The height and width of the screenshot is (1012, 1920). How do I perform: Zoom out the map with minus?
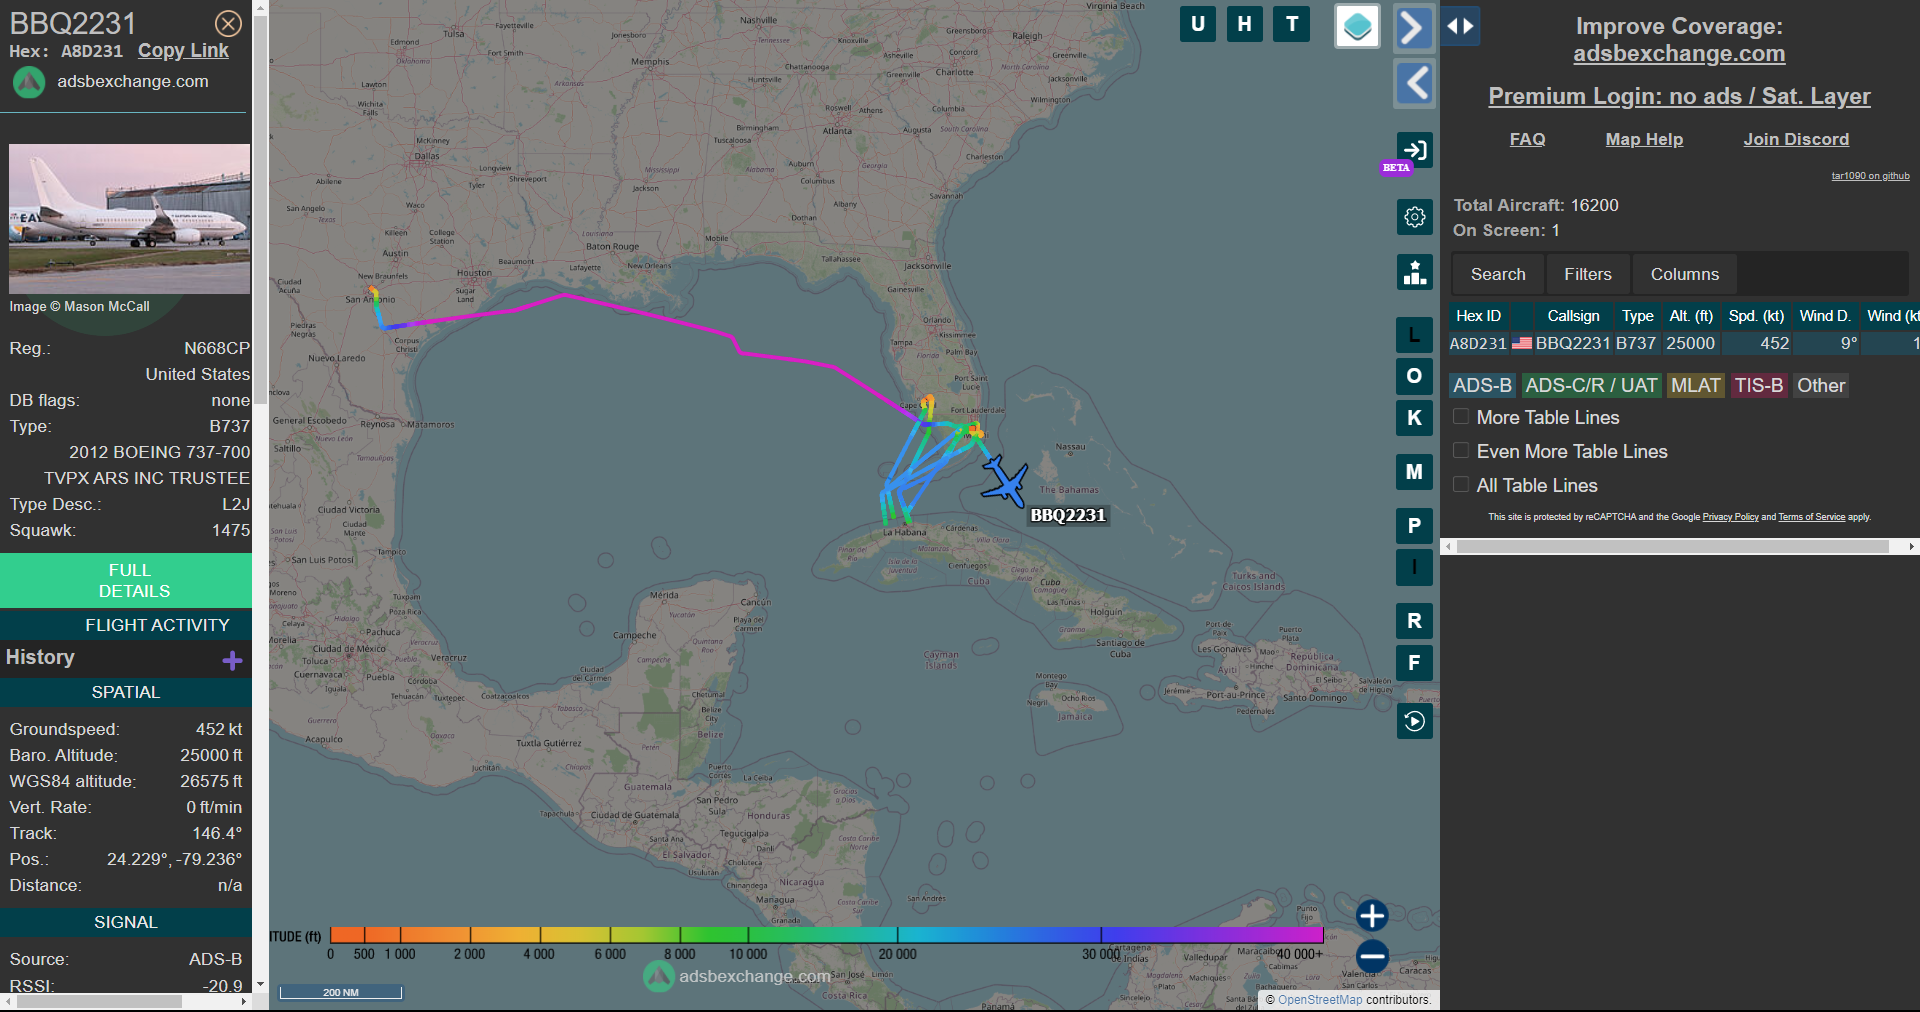tap(1372, 956)
